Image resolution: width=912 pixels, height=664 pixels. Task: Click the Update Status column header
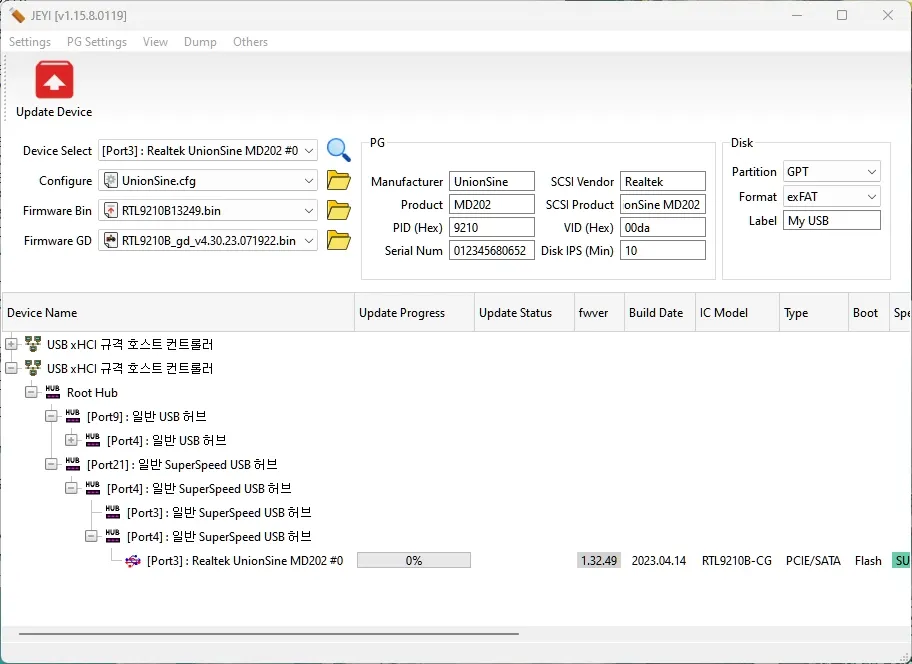tap(524, 312)
